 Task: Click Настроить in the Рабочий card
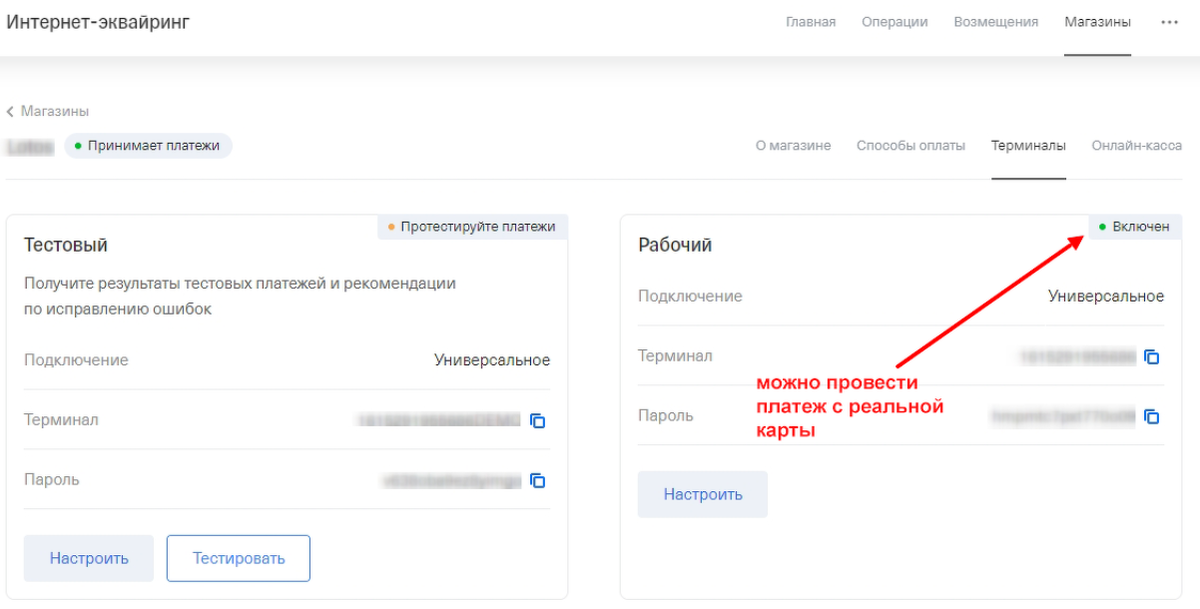tap(703, 494)
